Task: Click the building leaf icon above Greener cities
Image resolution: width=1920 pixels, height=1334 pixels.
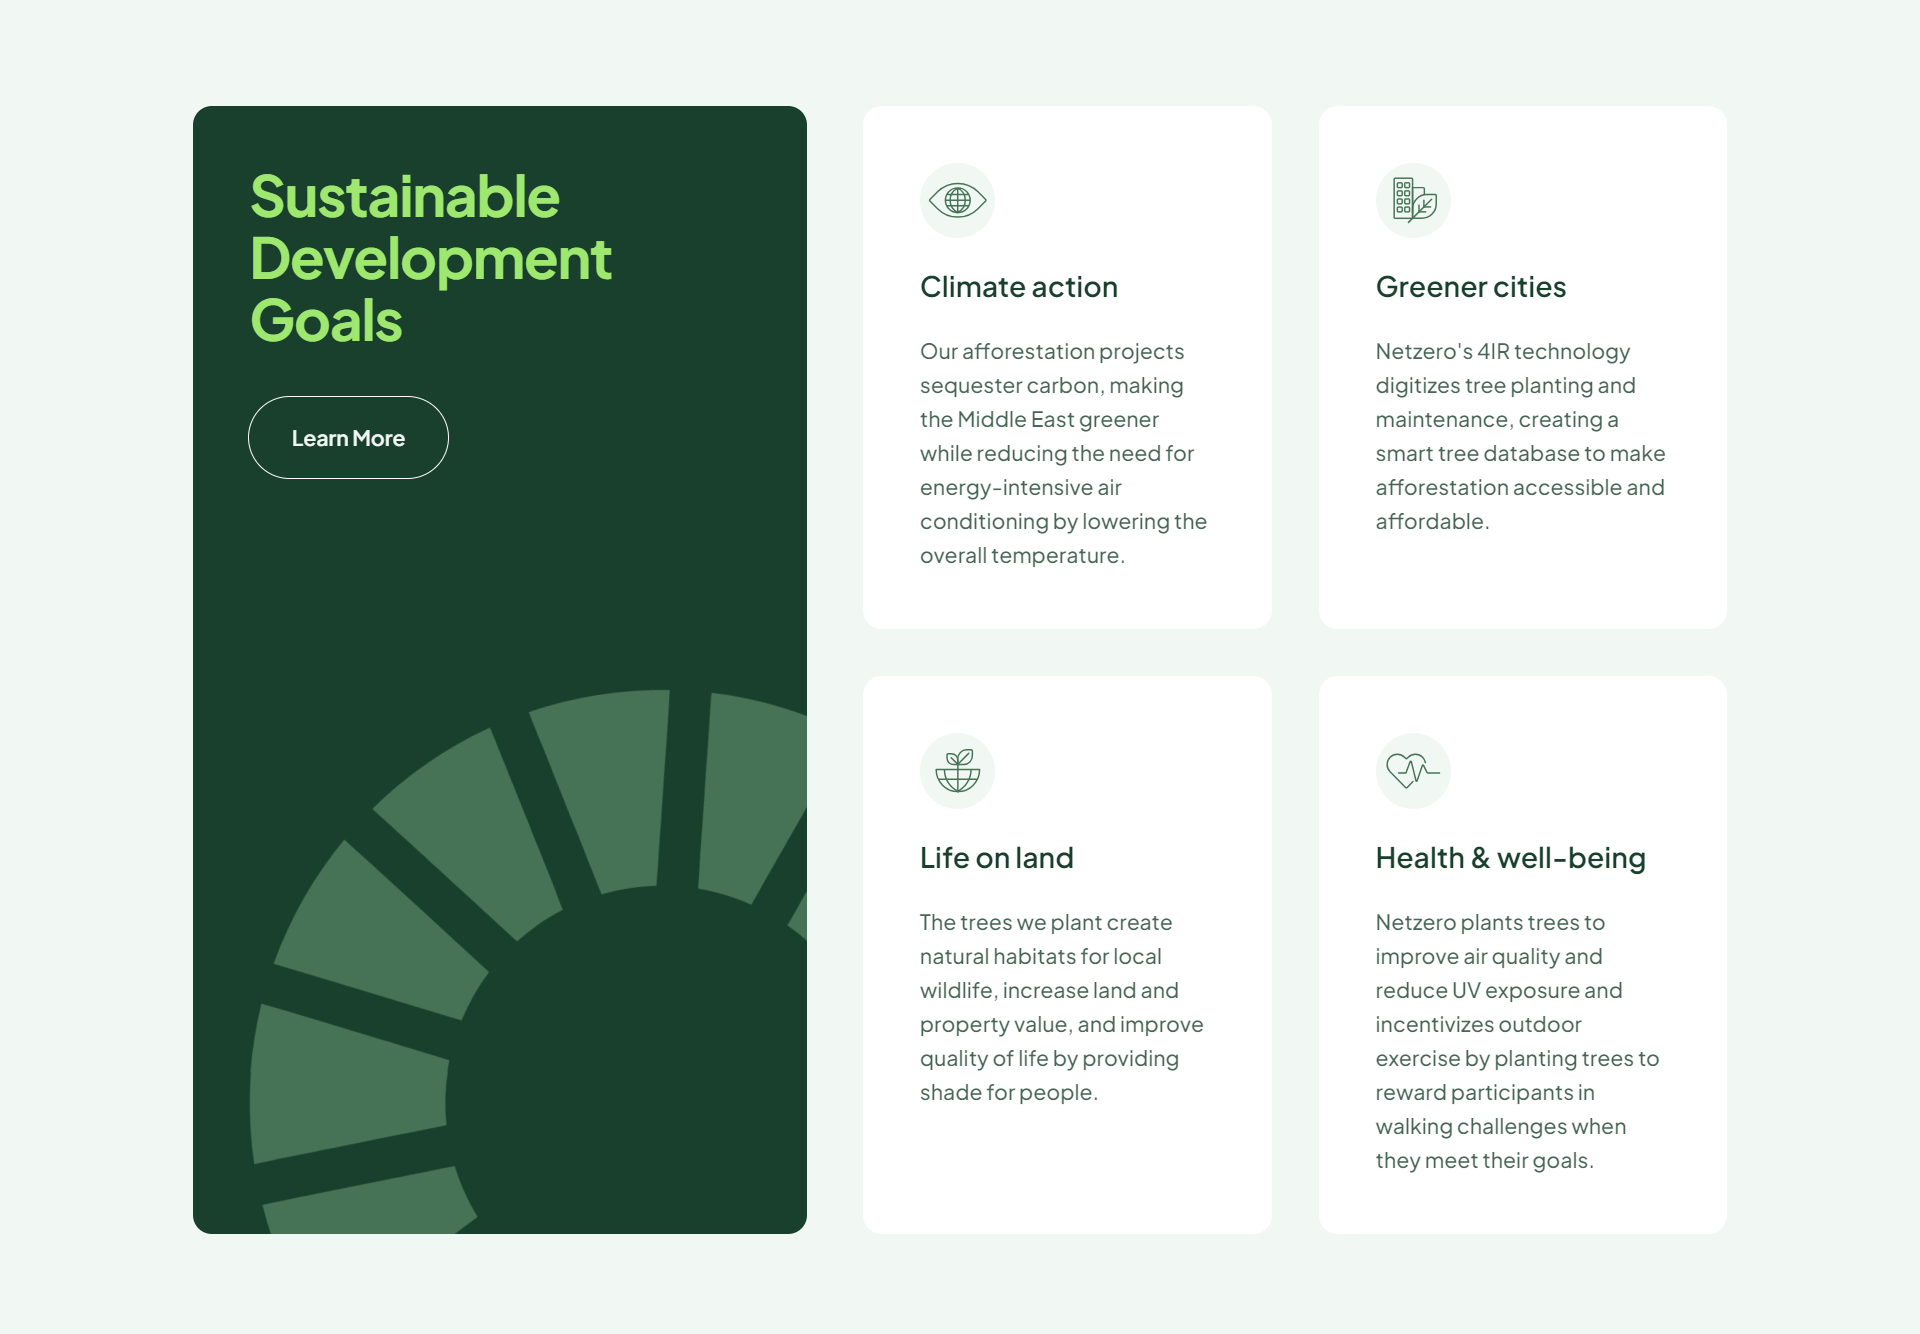Action: 1413,200
